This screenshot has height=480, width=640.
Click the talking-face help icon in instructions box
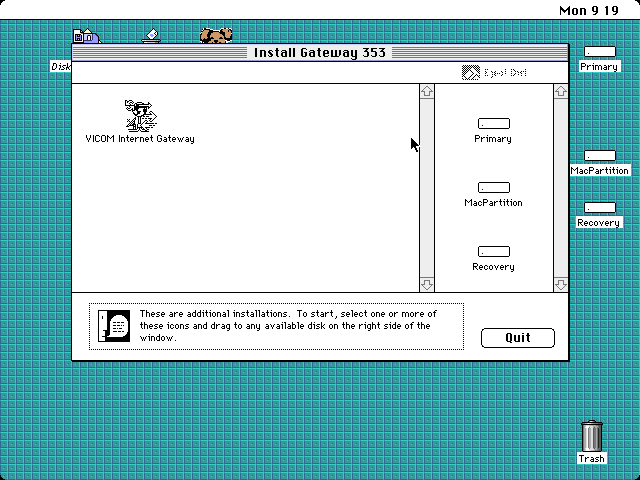pyautogui.click(x=114, y=326)
